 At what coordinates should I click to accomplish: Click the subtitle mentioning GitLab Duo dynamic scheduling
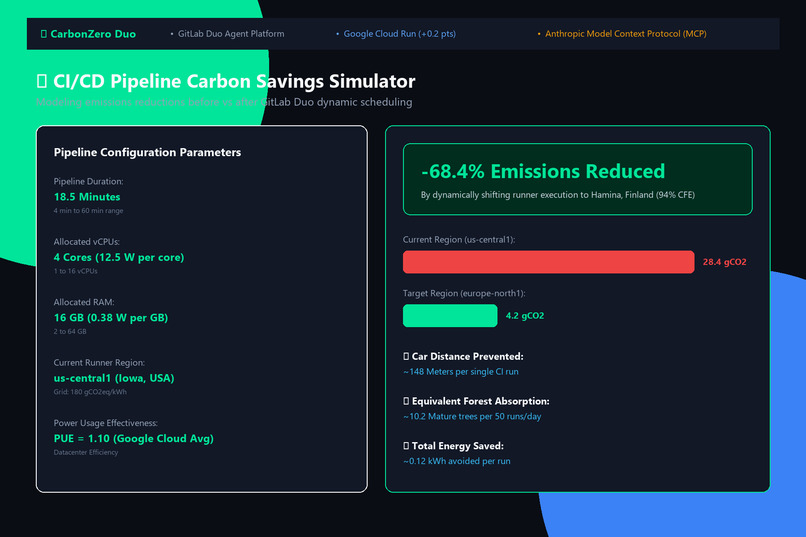pos(224,102)
